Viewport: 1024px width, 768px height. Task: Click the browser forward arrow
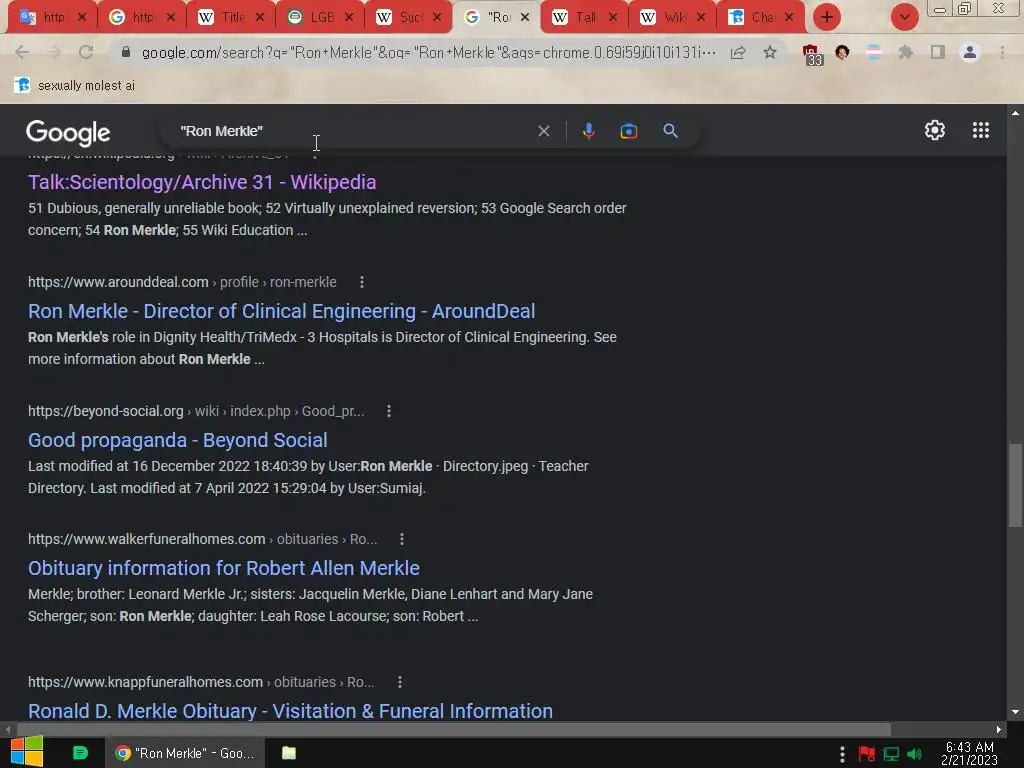point(54,52)
